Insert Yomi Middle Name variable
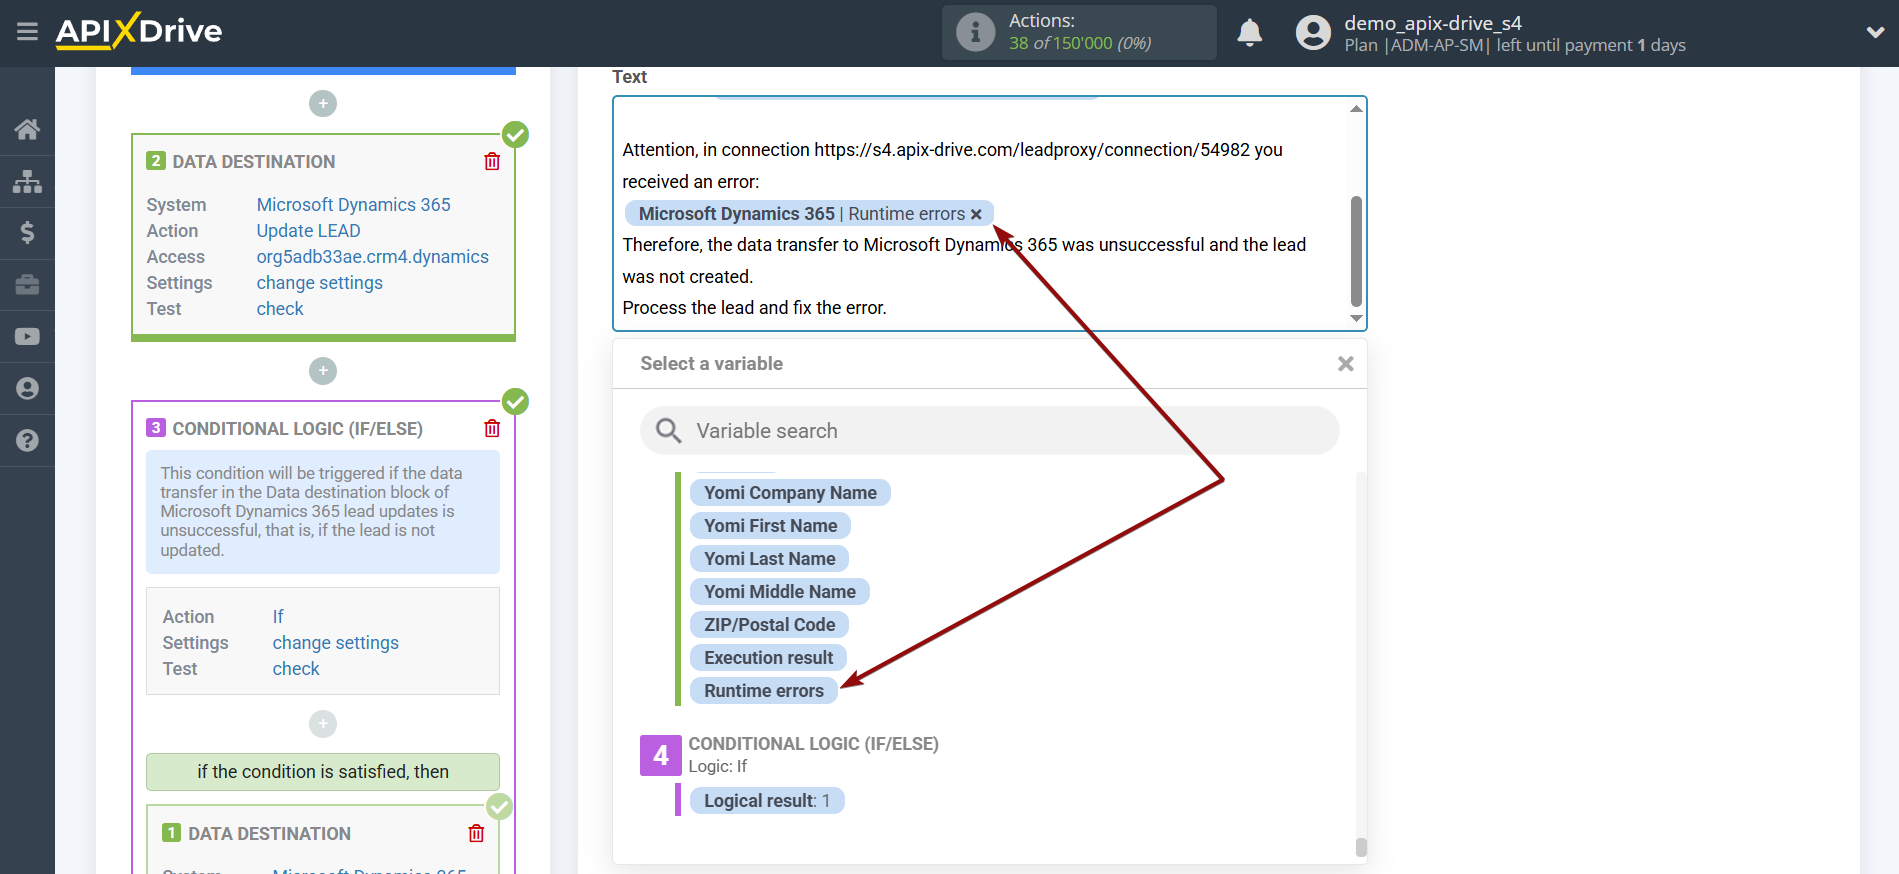Viewport: 1899px width, 874px height. [x=780, y=592]
